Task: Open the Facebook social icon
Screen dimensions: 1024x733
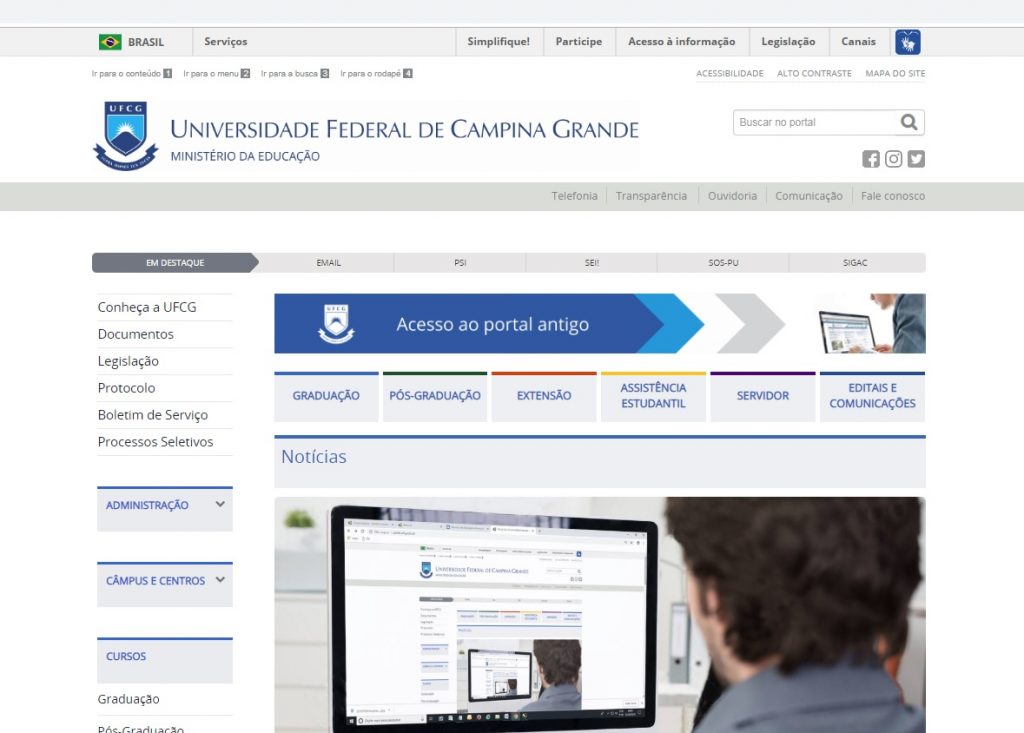Action: (871, 159)
